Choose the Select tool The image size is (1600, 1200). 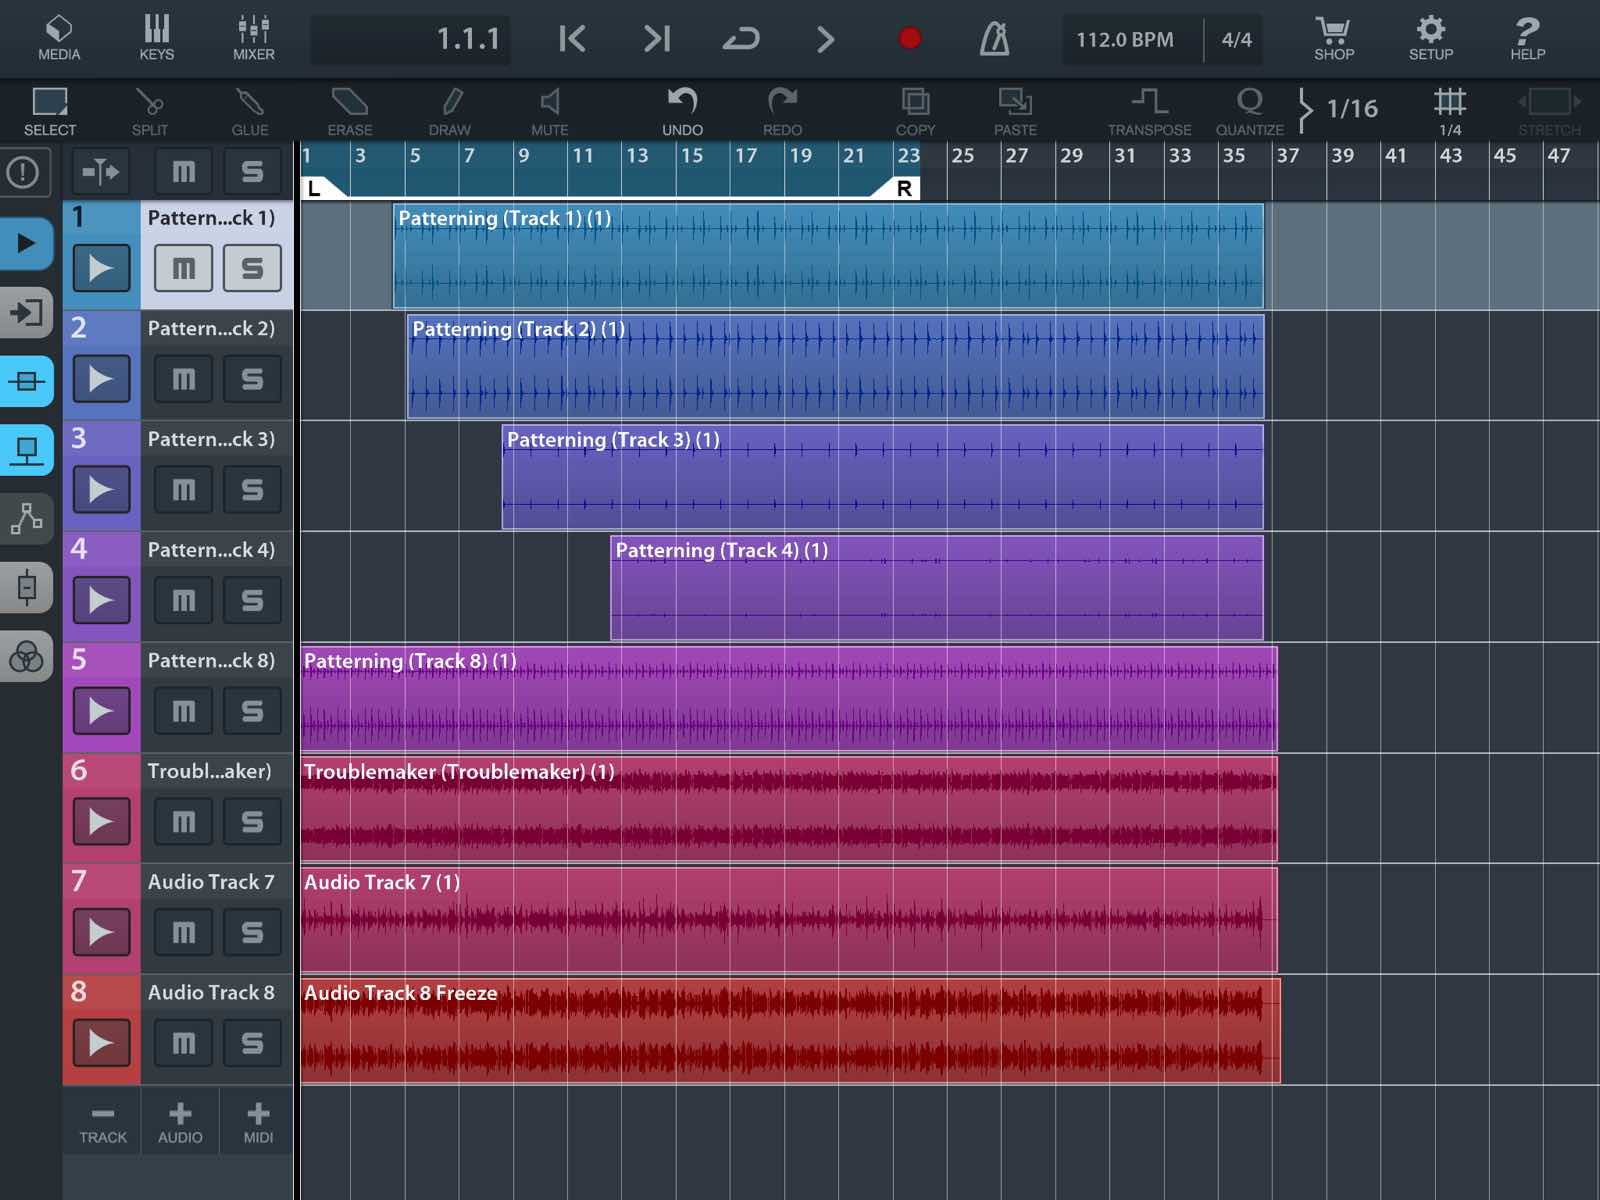click(x=50, y=111)
